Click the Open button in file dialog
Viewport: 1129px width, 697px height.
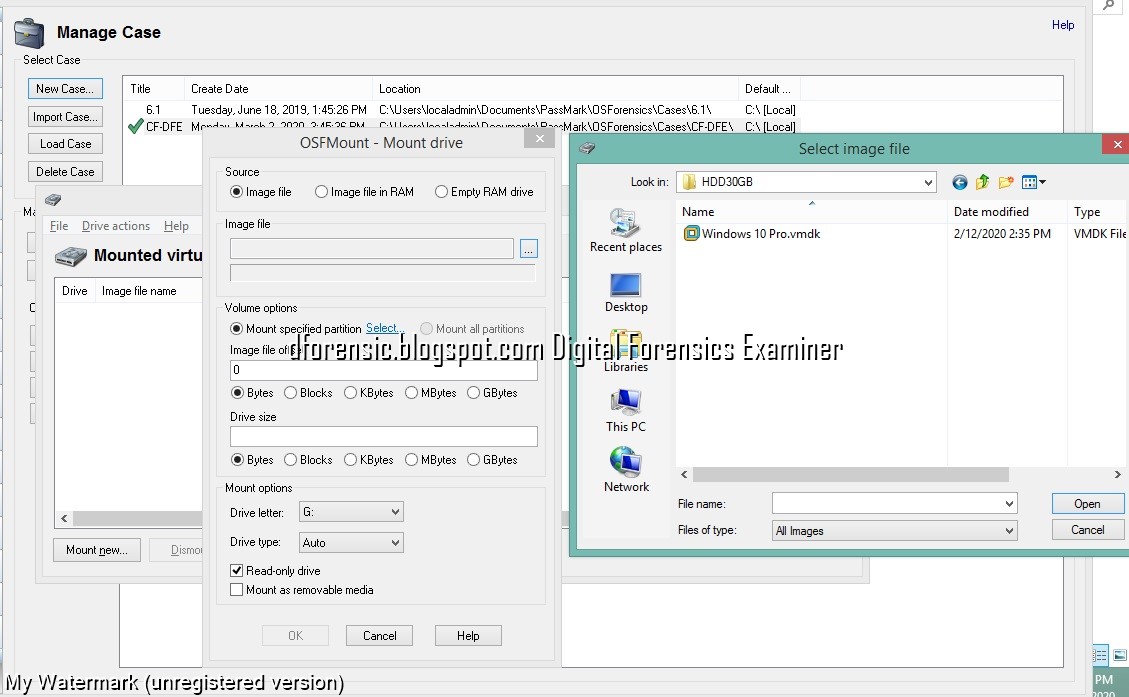click(1087, 503)
